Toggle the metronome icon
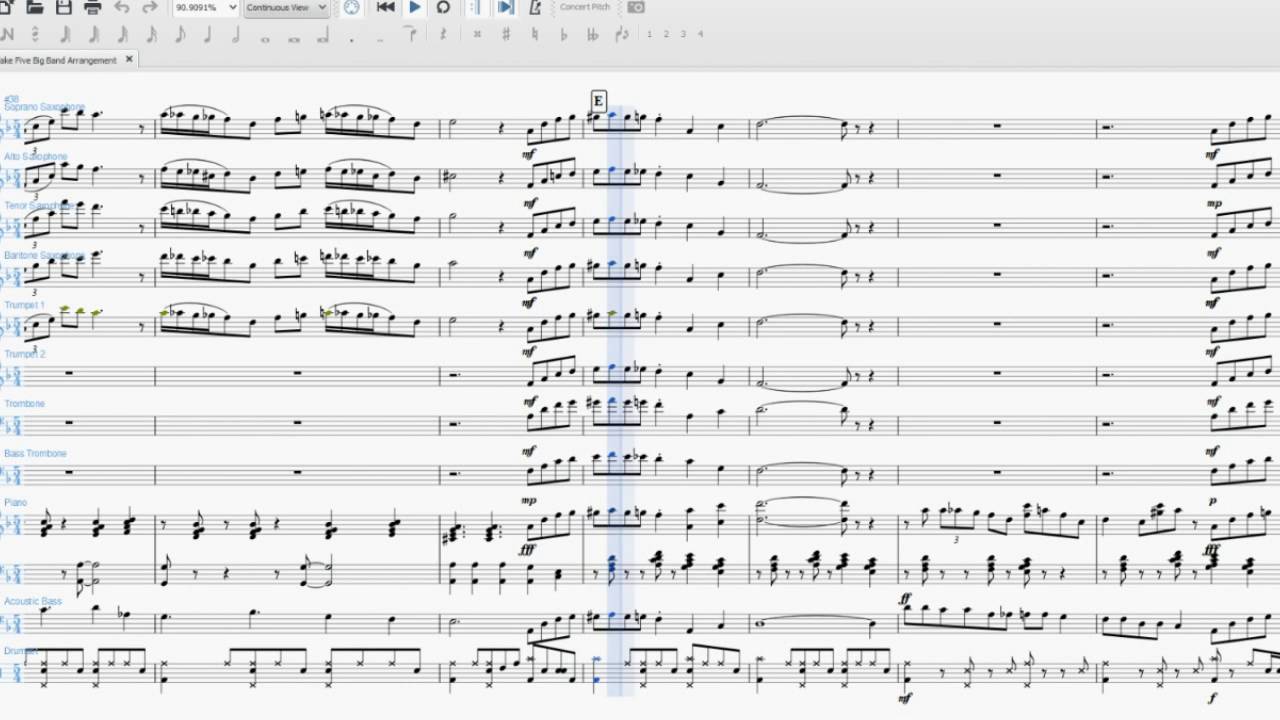 tap(535, 7)
